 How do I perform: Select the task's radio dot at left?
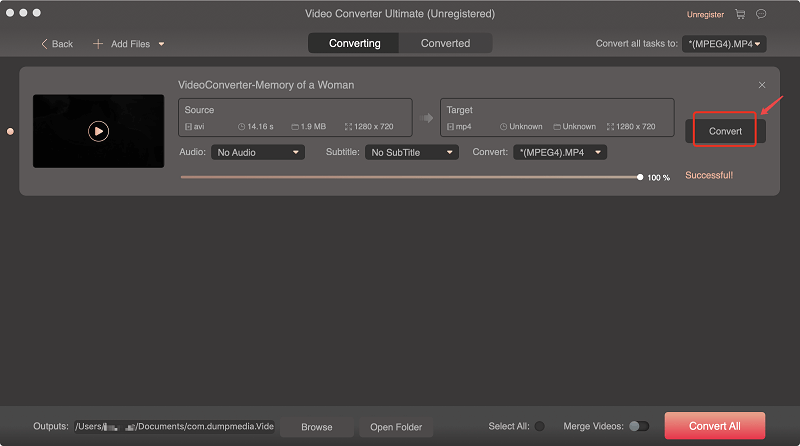click(x=10, y=131)
